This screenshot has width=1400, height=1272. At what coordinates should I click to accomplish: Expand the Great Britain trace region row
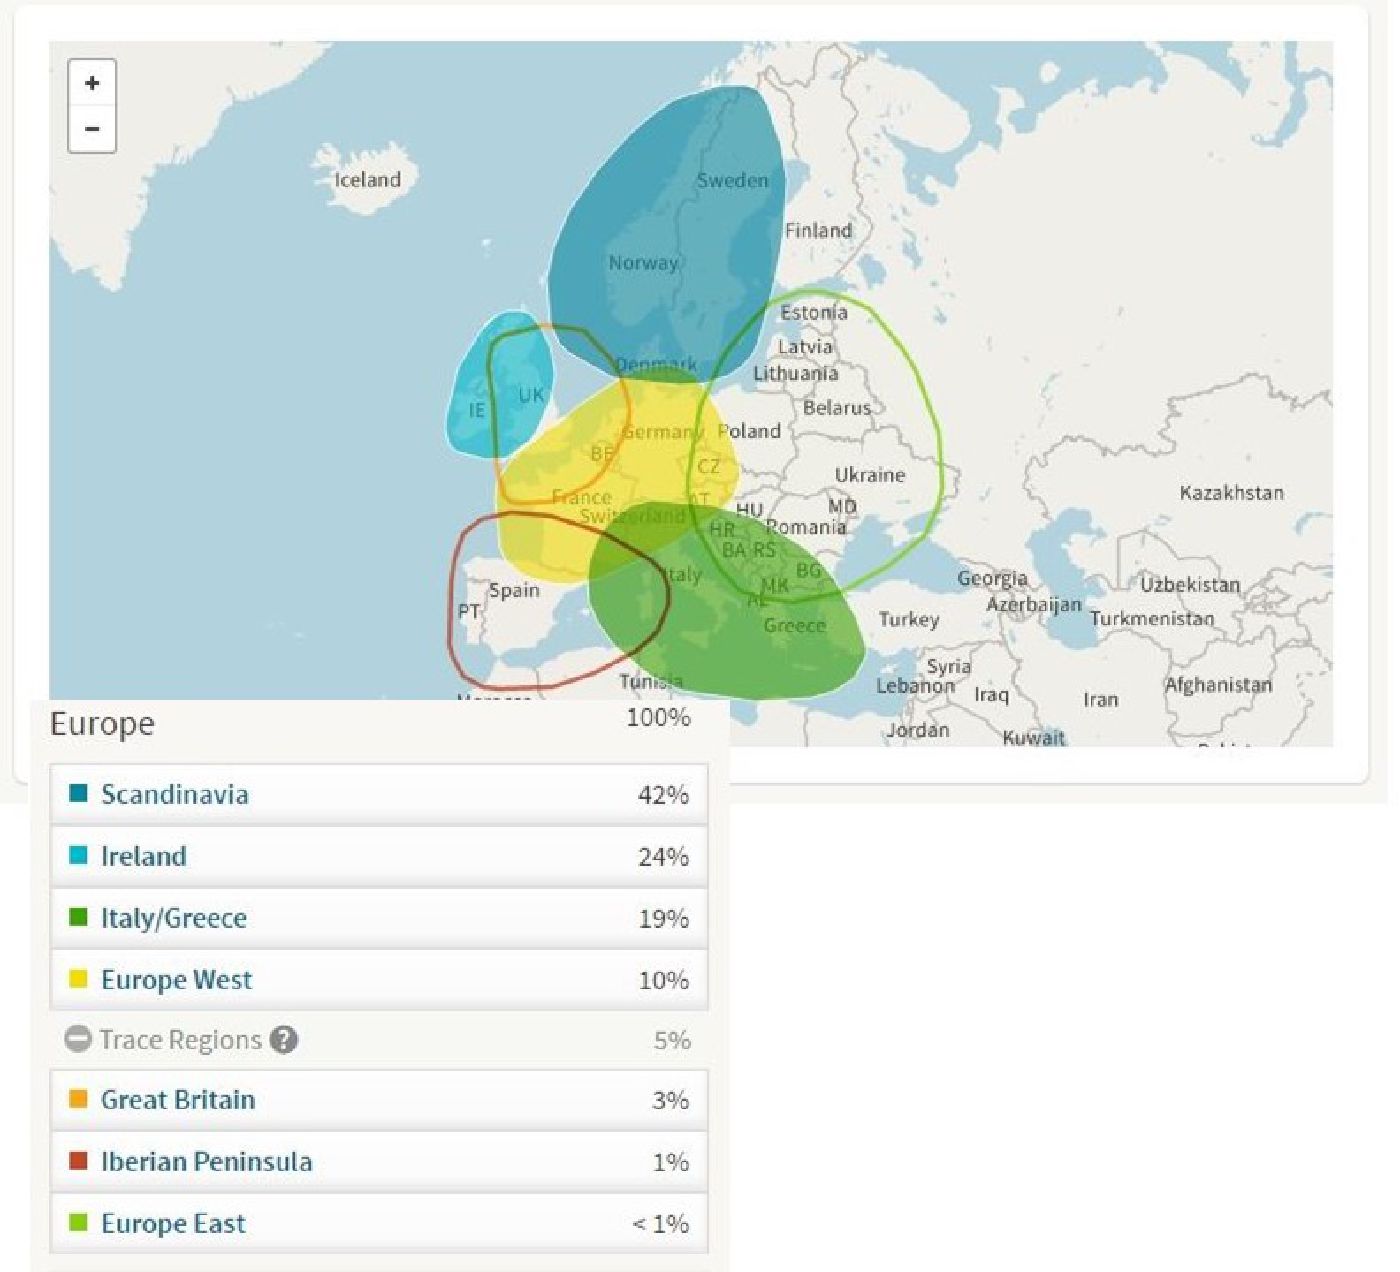[378, 1100]
